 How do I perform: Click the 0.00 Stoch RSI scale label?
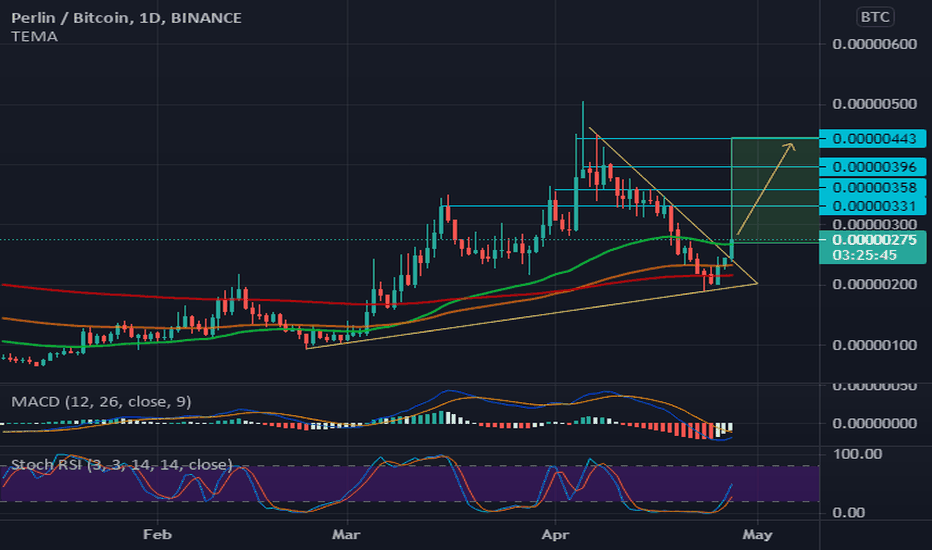(x=848, y=512)
